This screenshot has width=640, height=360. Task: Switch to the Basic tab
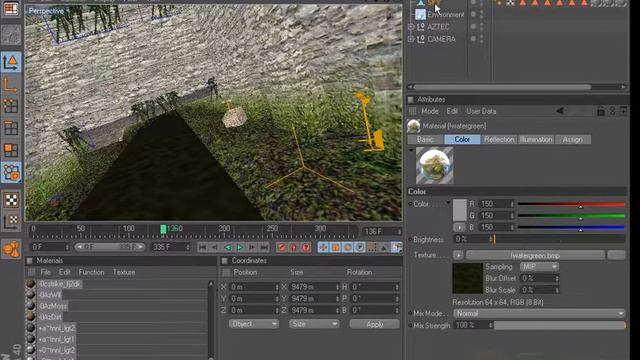click(425, 139)
